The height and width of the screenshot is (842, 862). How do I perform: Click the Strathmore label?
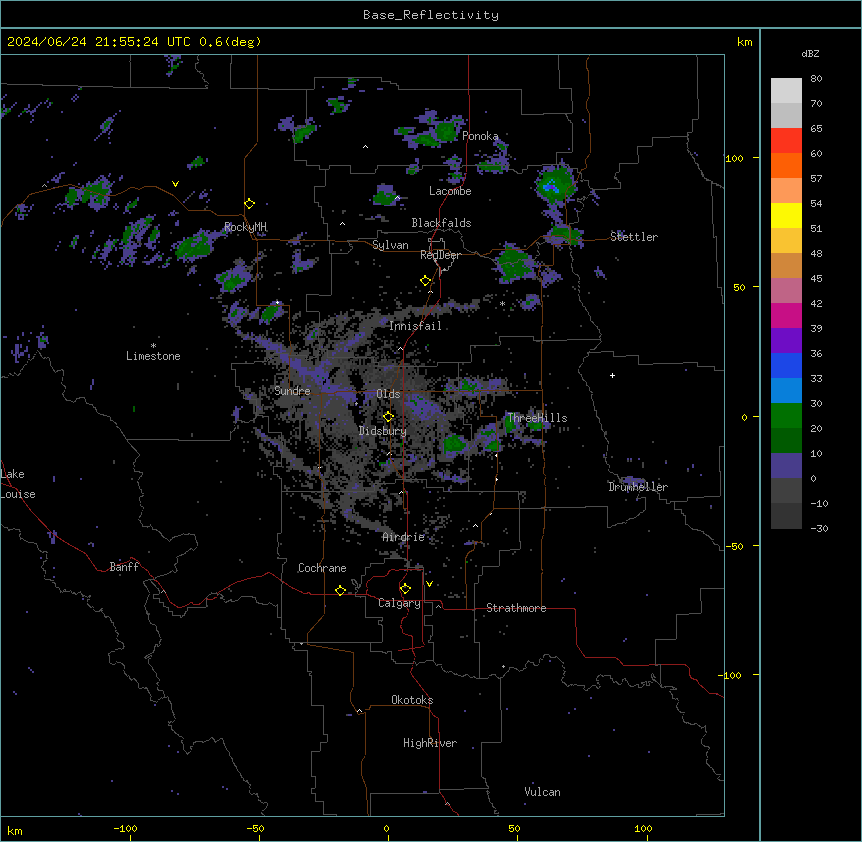click(x=516, y=608)
